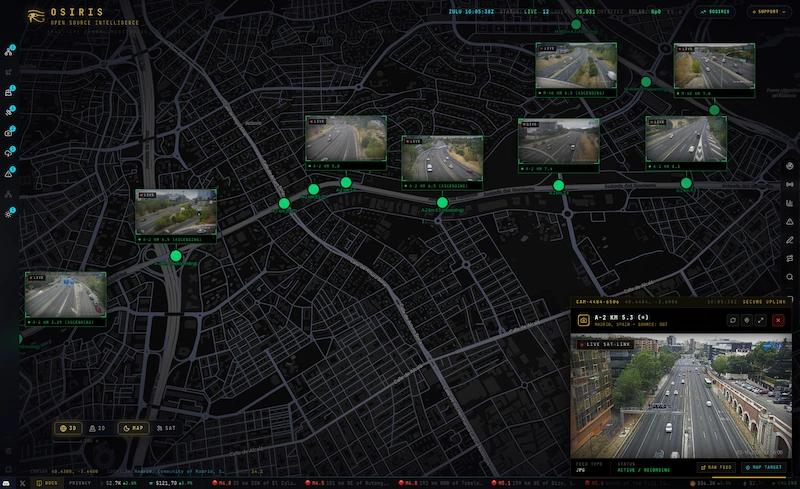This screenshot has width=800, height=489.
Task: Click the grid panel icon at bottom left
Action: [x=8, y=451]
